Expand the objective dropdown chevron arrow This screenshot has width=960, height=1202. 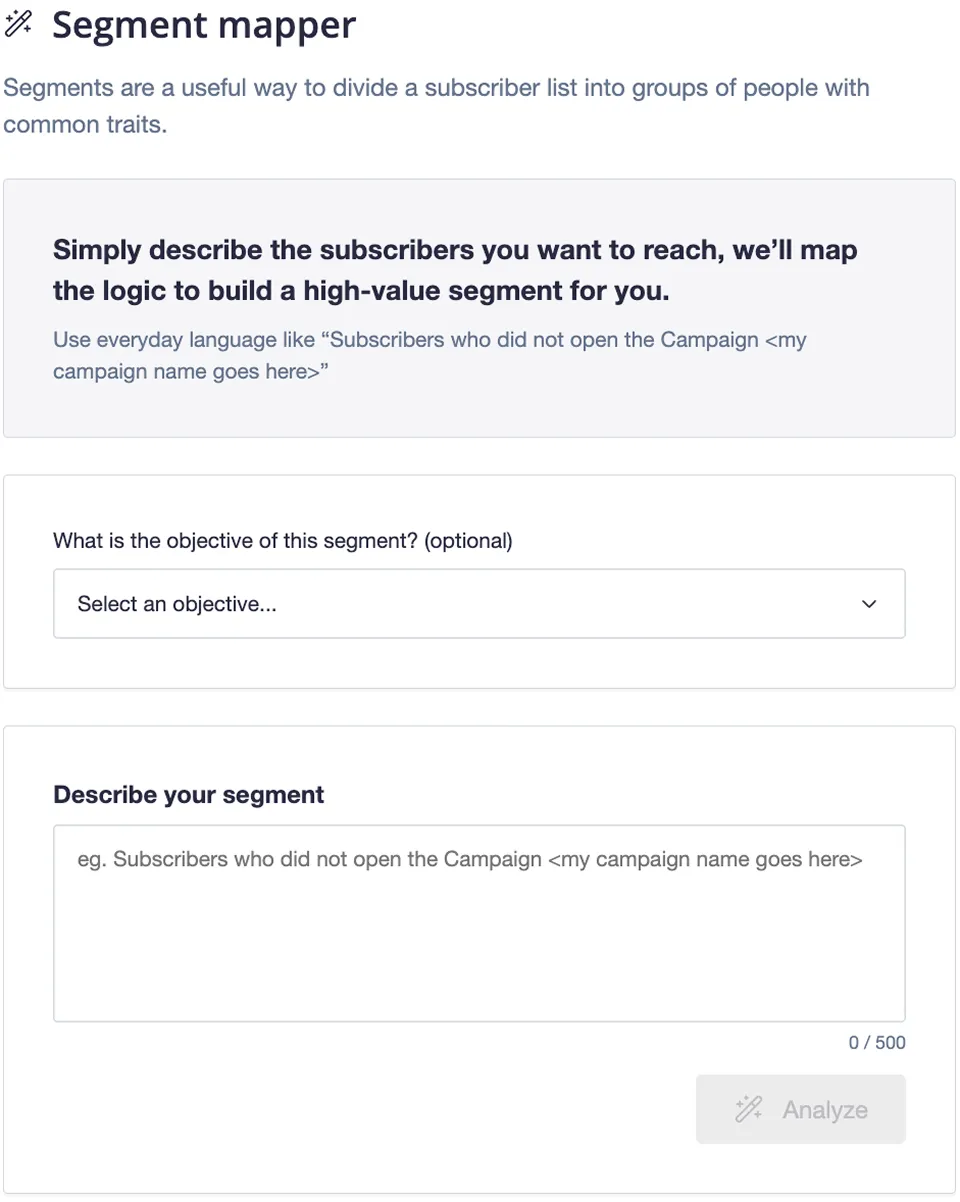click(869, 604)
